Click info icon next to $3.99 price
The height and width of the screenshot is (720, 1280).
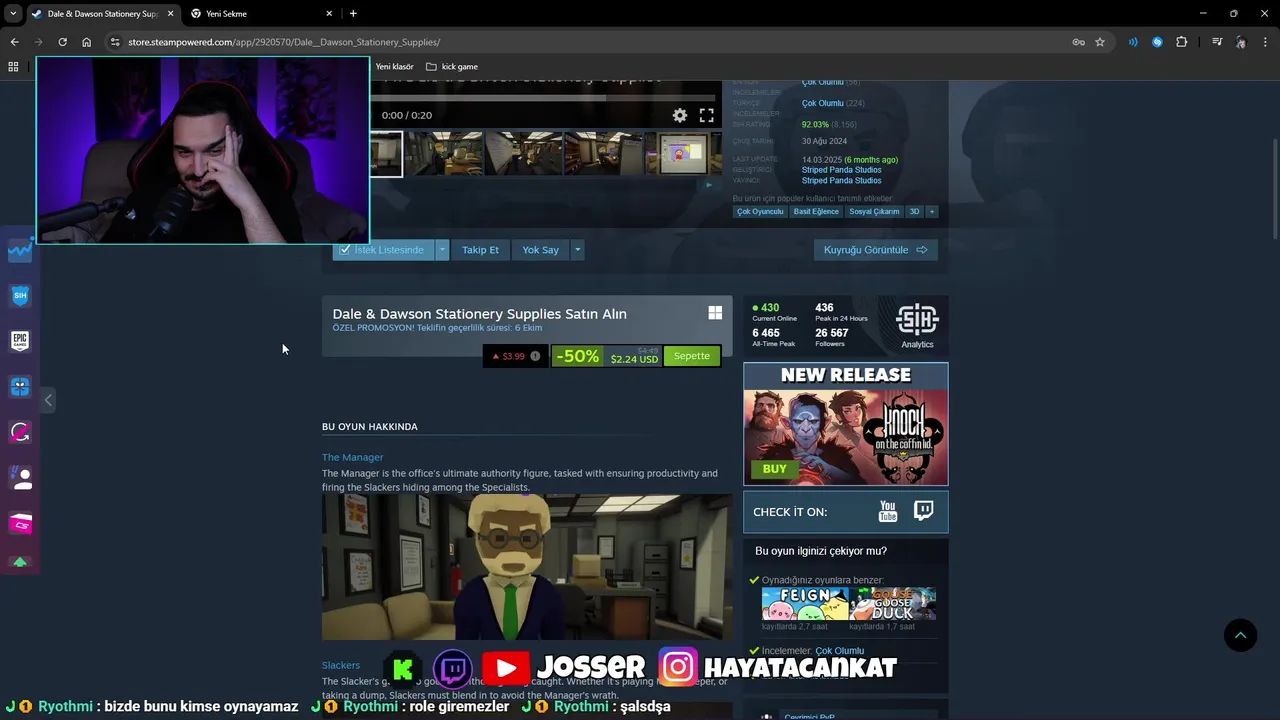point(535,356)
